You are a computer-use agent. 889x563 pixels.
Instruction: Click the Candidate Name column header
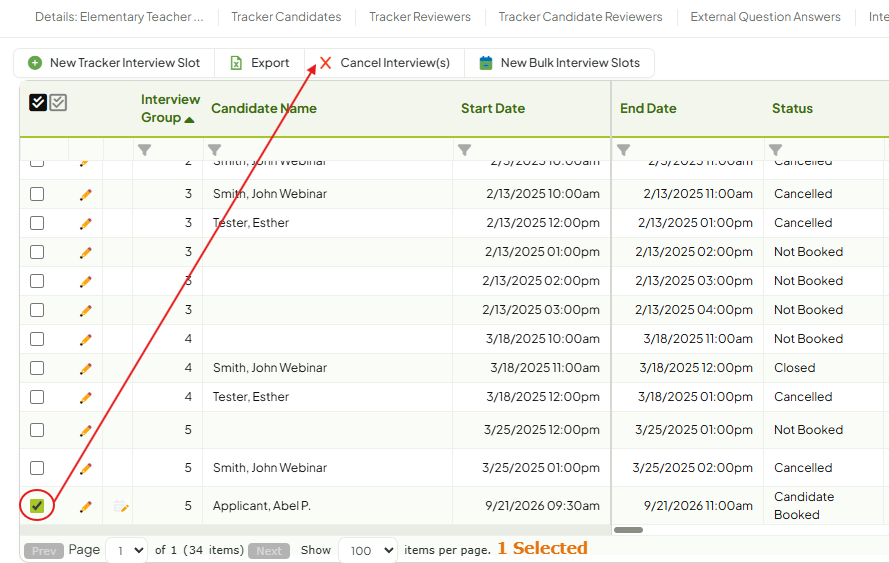264,108
